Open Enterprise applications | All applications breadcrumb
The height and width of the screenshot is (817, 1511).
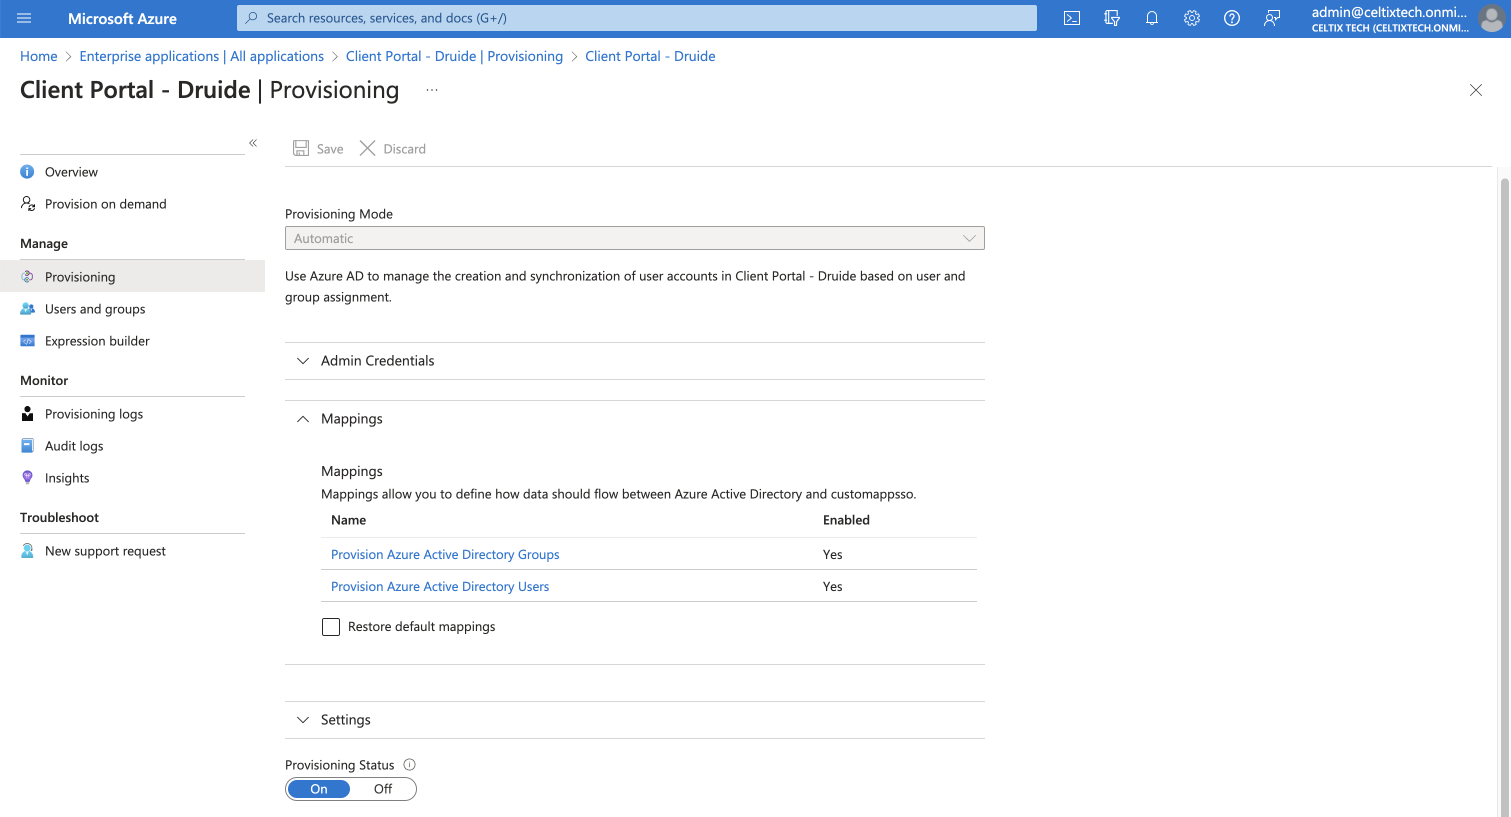point(202,56)
